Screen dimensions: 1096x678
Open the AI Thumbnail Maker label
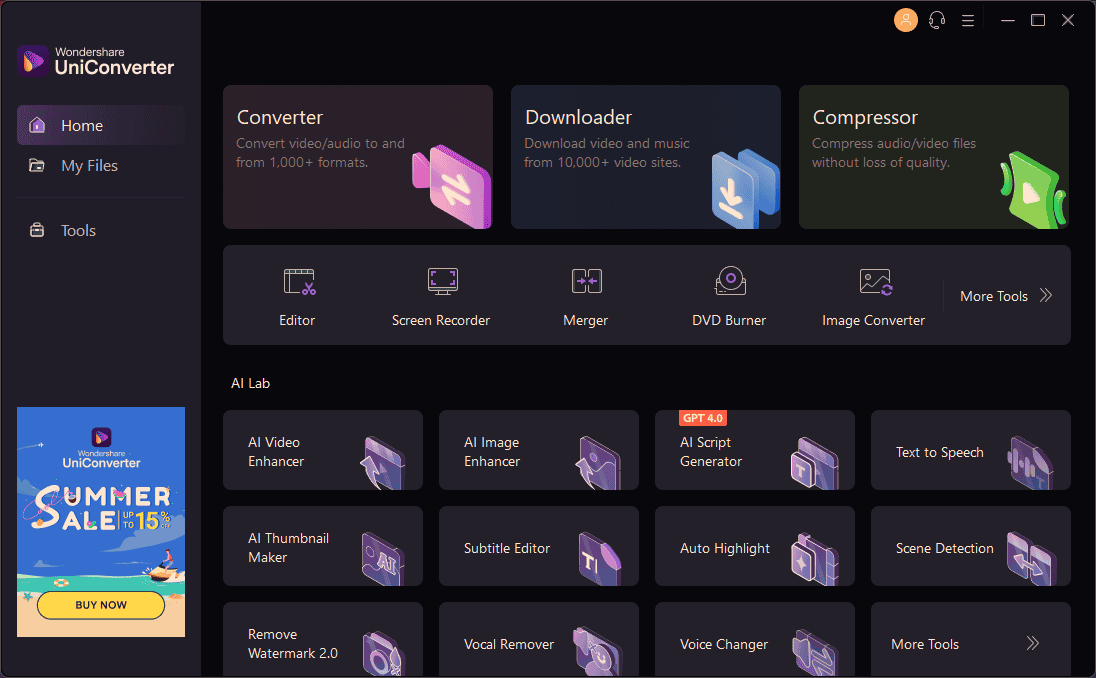click(x=288, y=547)
